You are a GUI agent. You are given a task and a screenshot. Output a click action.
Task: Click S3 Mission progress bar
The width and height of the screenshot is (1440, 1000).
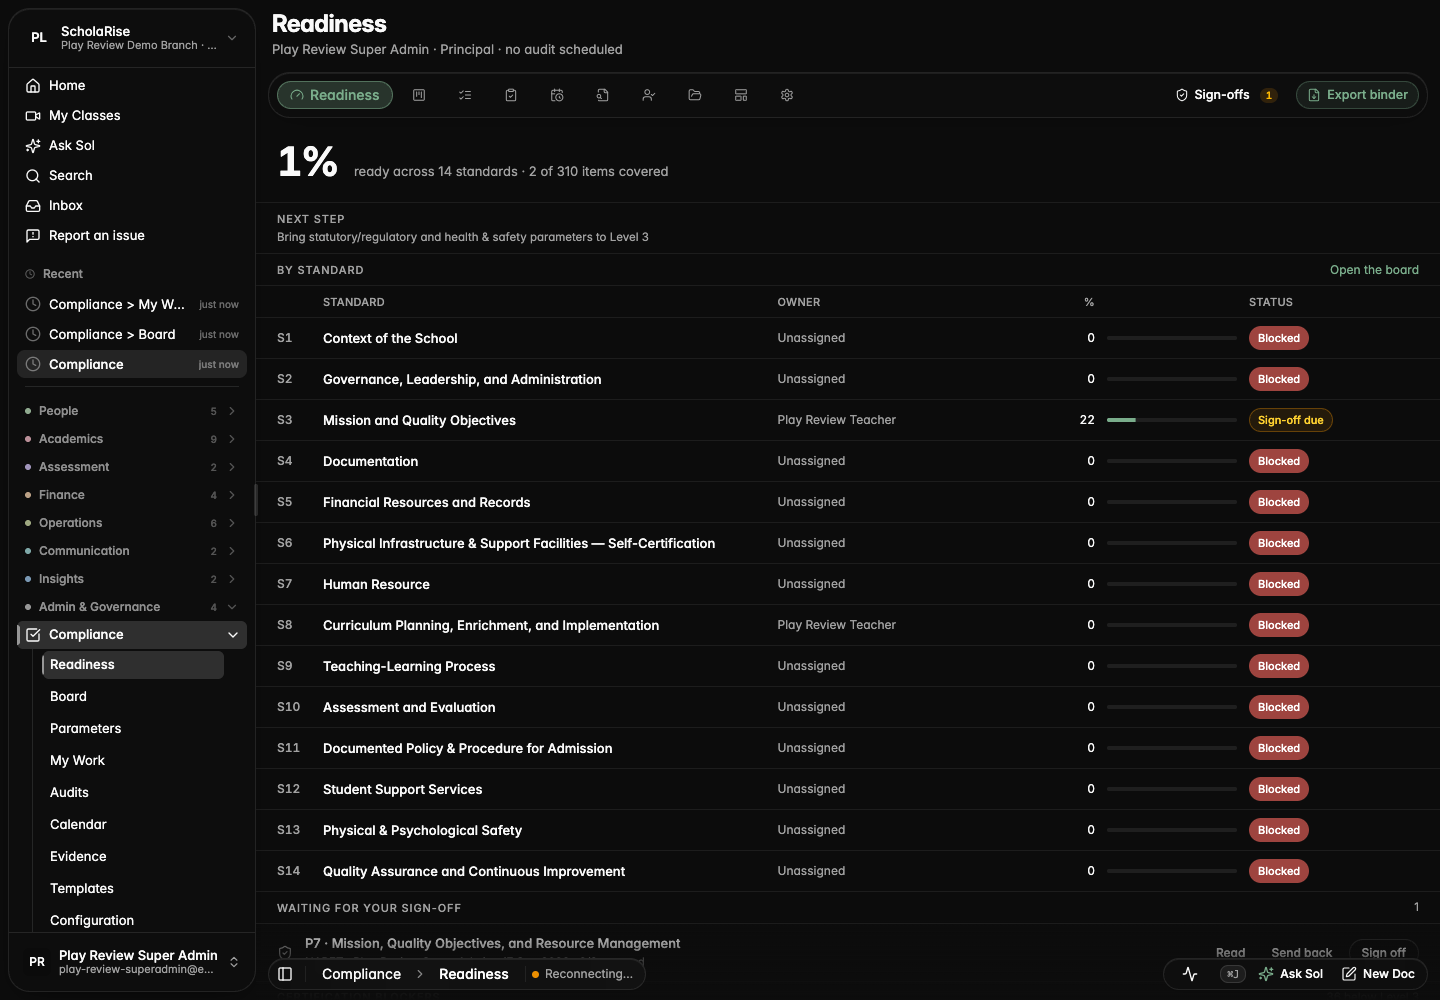click(1171, 420)
